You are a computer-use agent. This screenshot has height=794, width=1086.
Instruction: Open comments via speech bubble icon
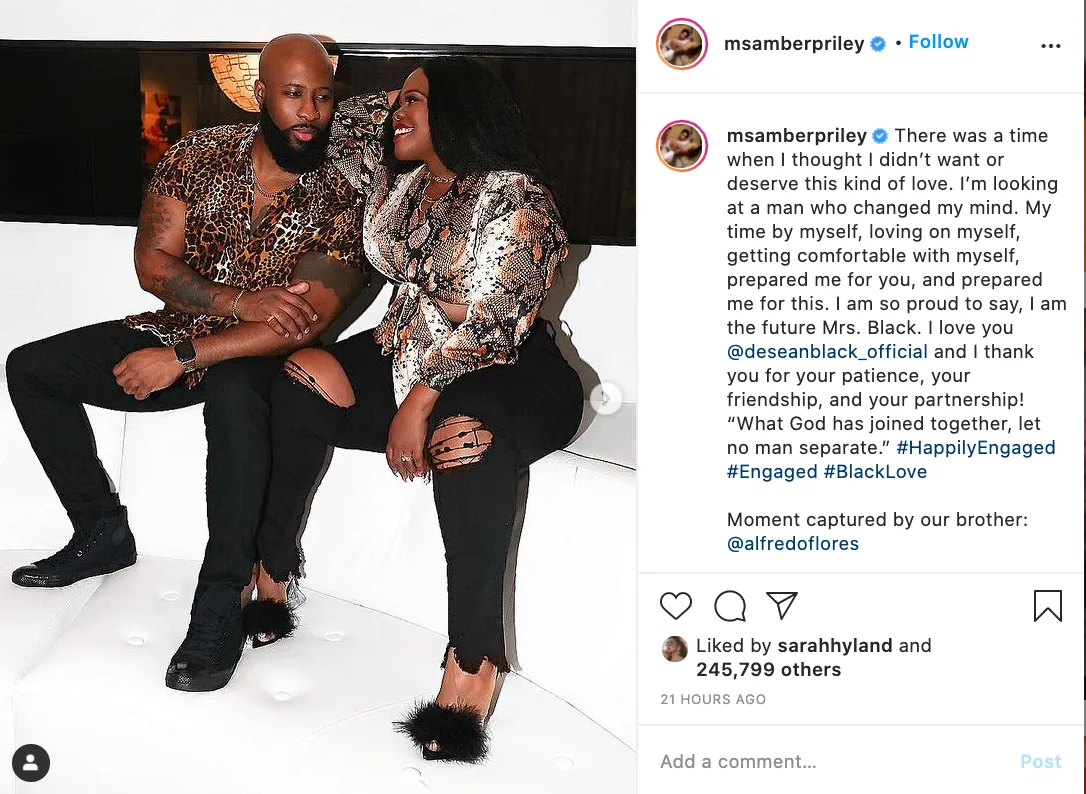[730, 606]
